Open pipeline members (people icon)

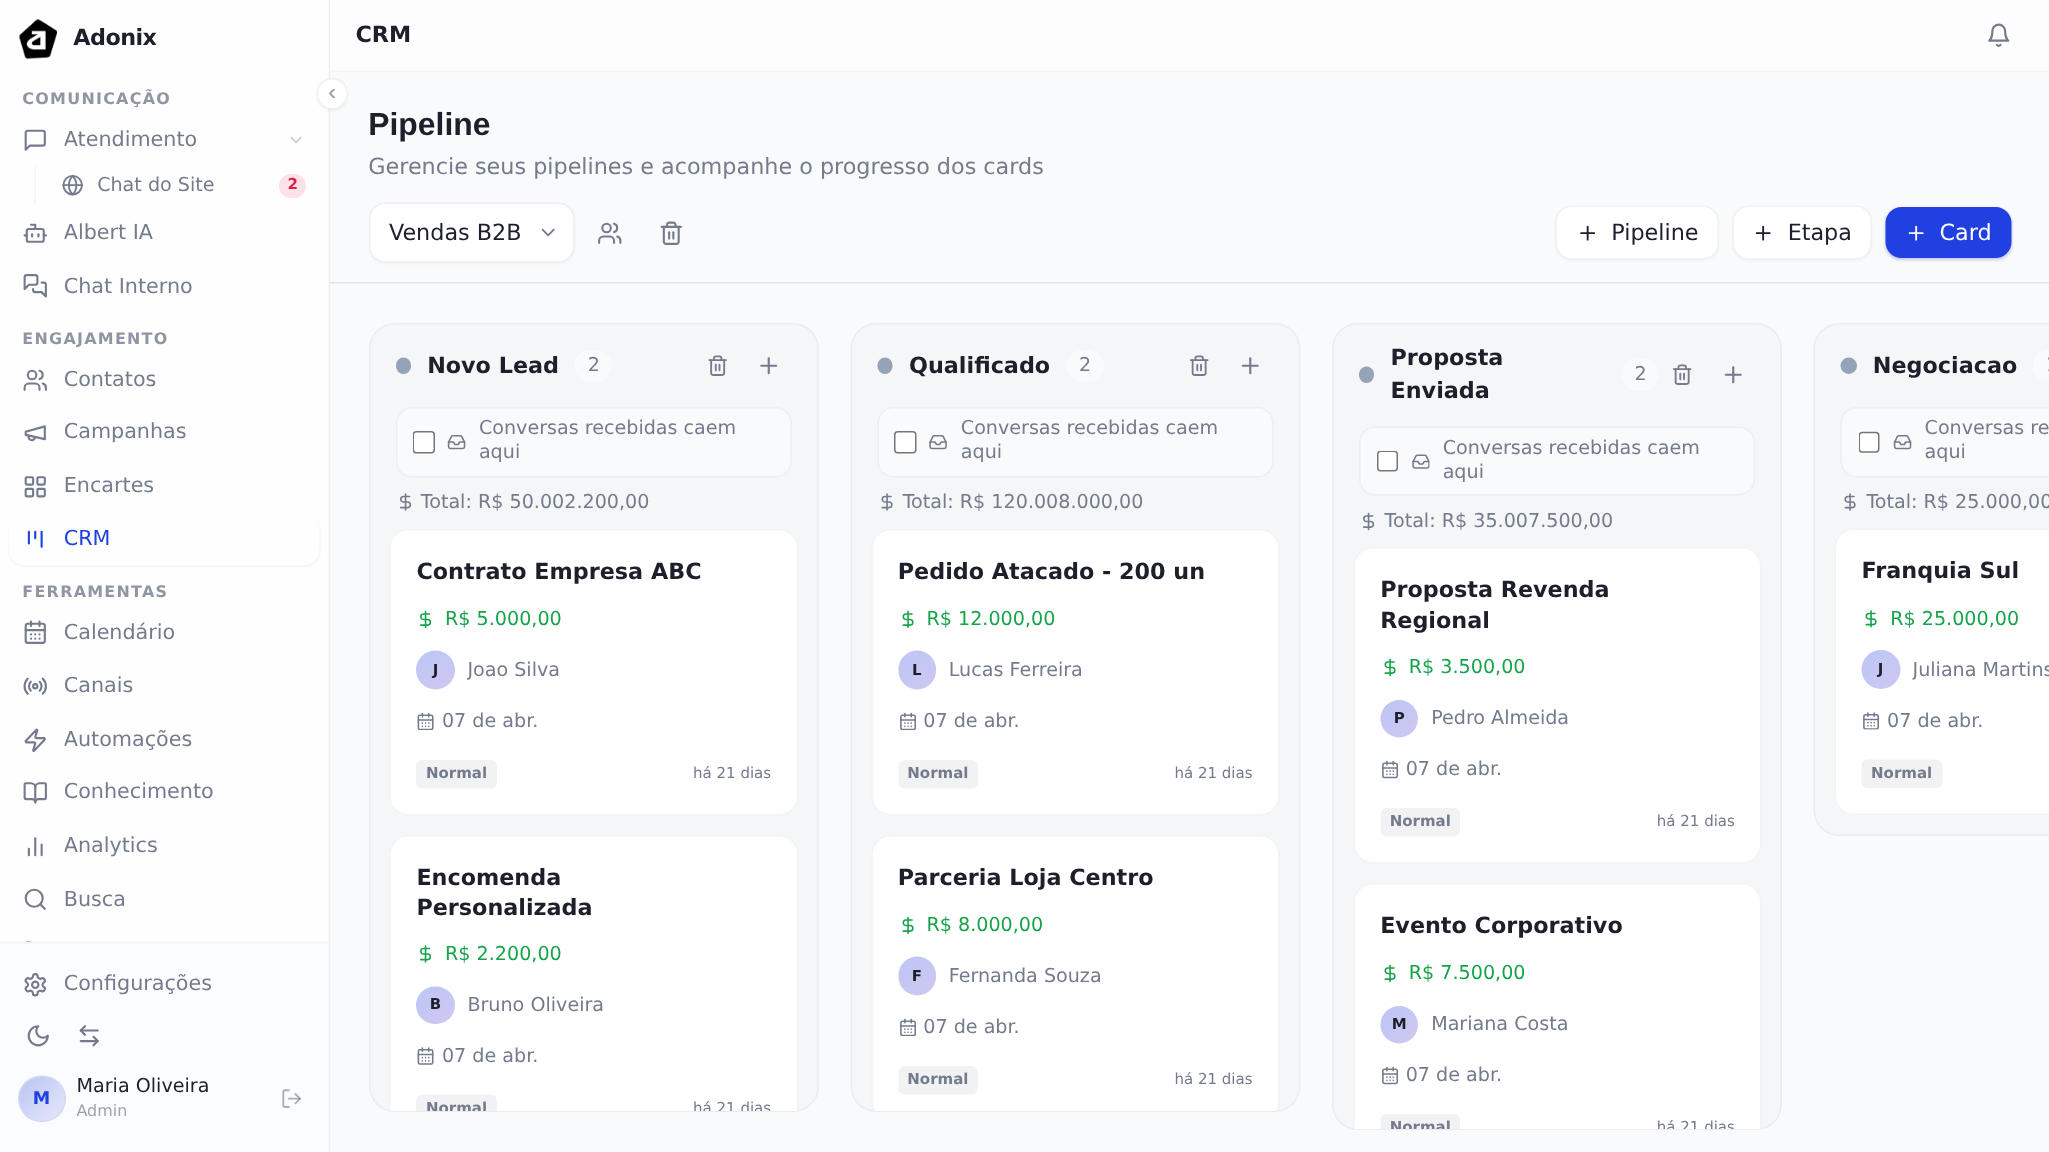coord(610,233)
